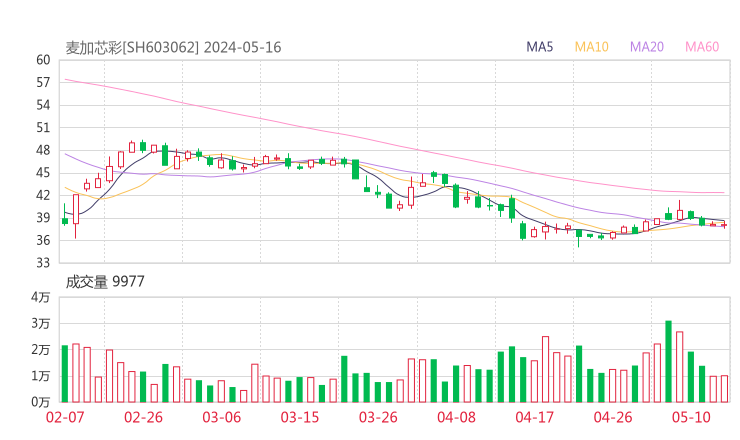Click the 04-26 date axis label
Screen dimensions: 740x440
tap(613, 417)
